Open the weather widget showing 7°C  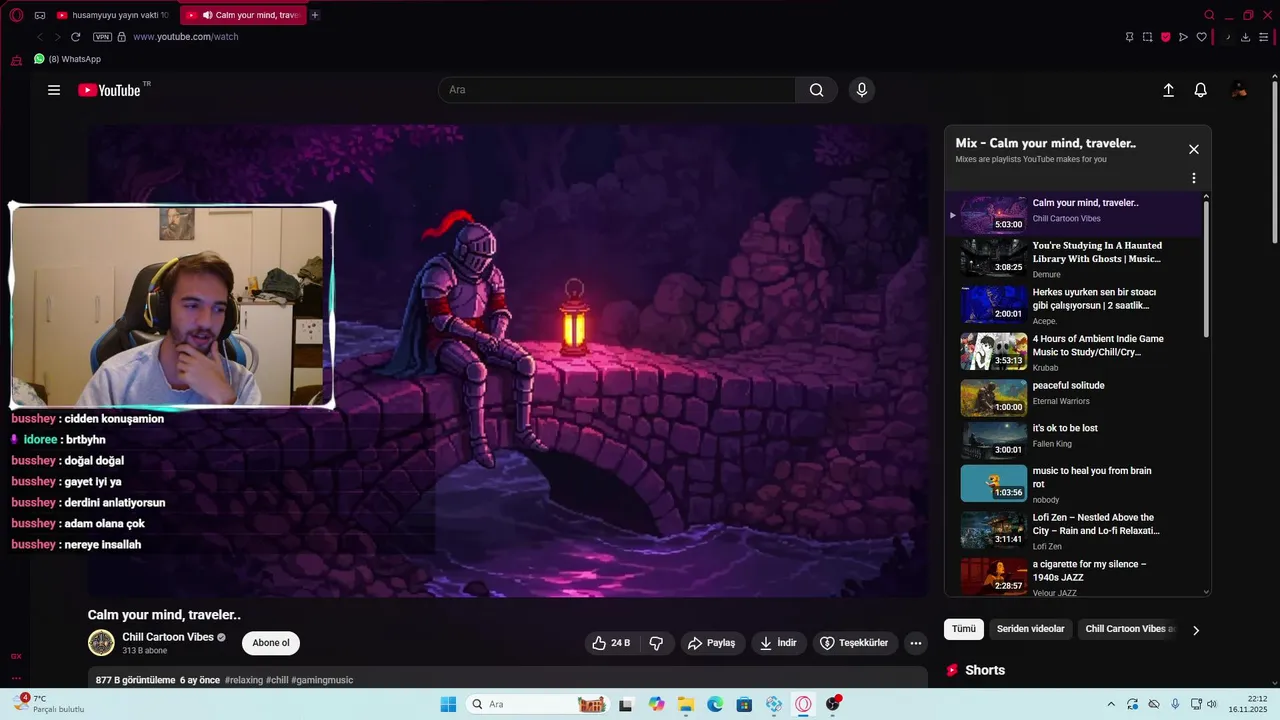click(48, 703)
